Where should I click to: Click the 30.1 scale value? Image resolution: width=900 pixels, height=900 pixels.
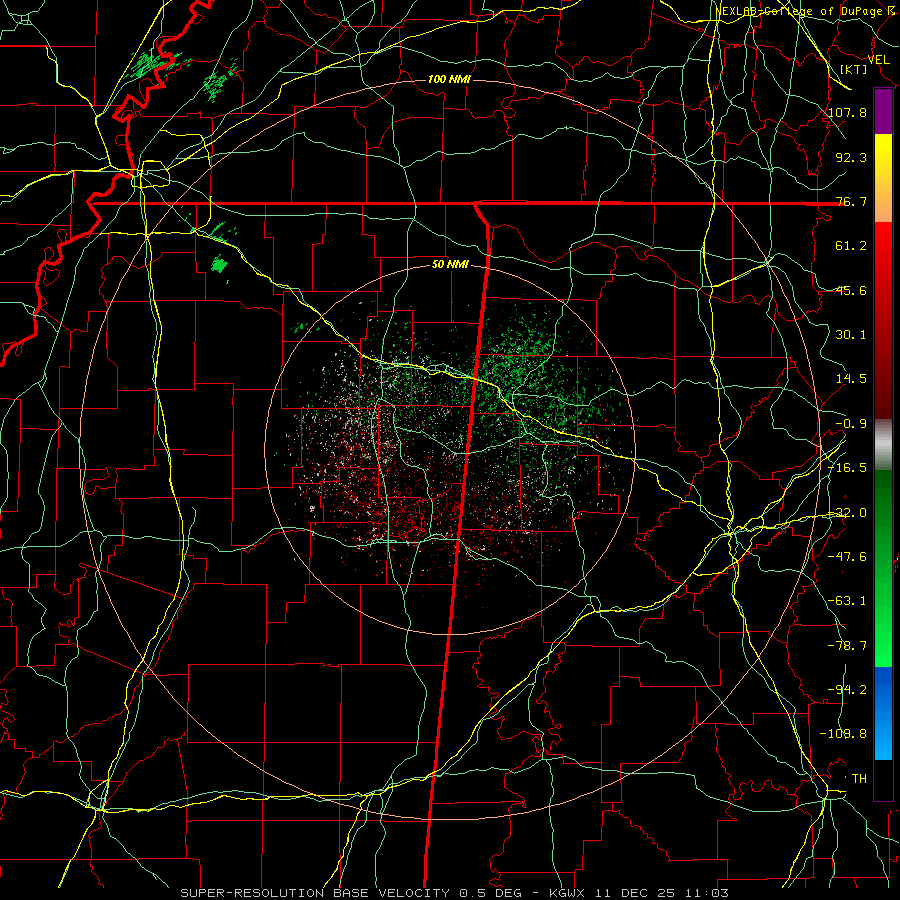point(851,334)
